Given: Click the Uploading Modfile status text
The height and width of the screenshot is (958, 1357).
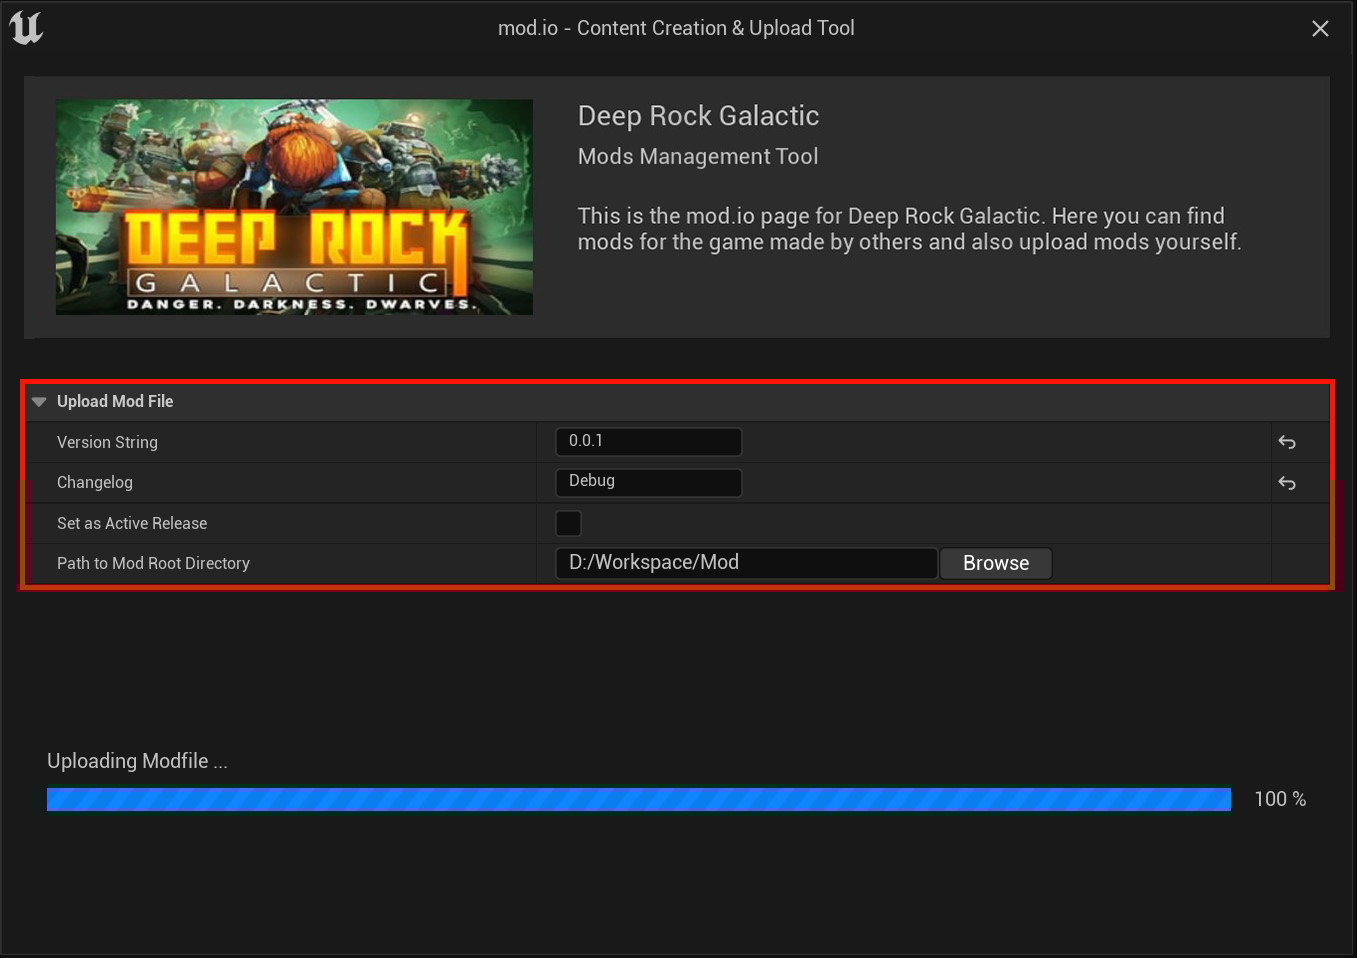Looking at the screenshot, I should pyautogui.click(x=137, y=761).
